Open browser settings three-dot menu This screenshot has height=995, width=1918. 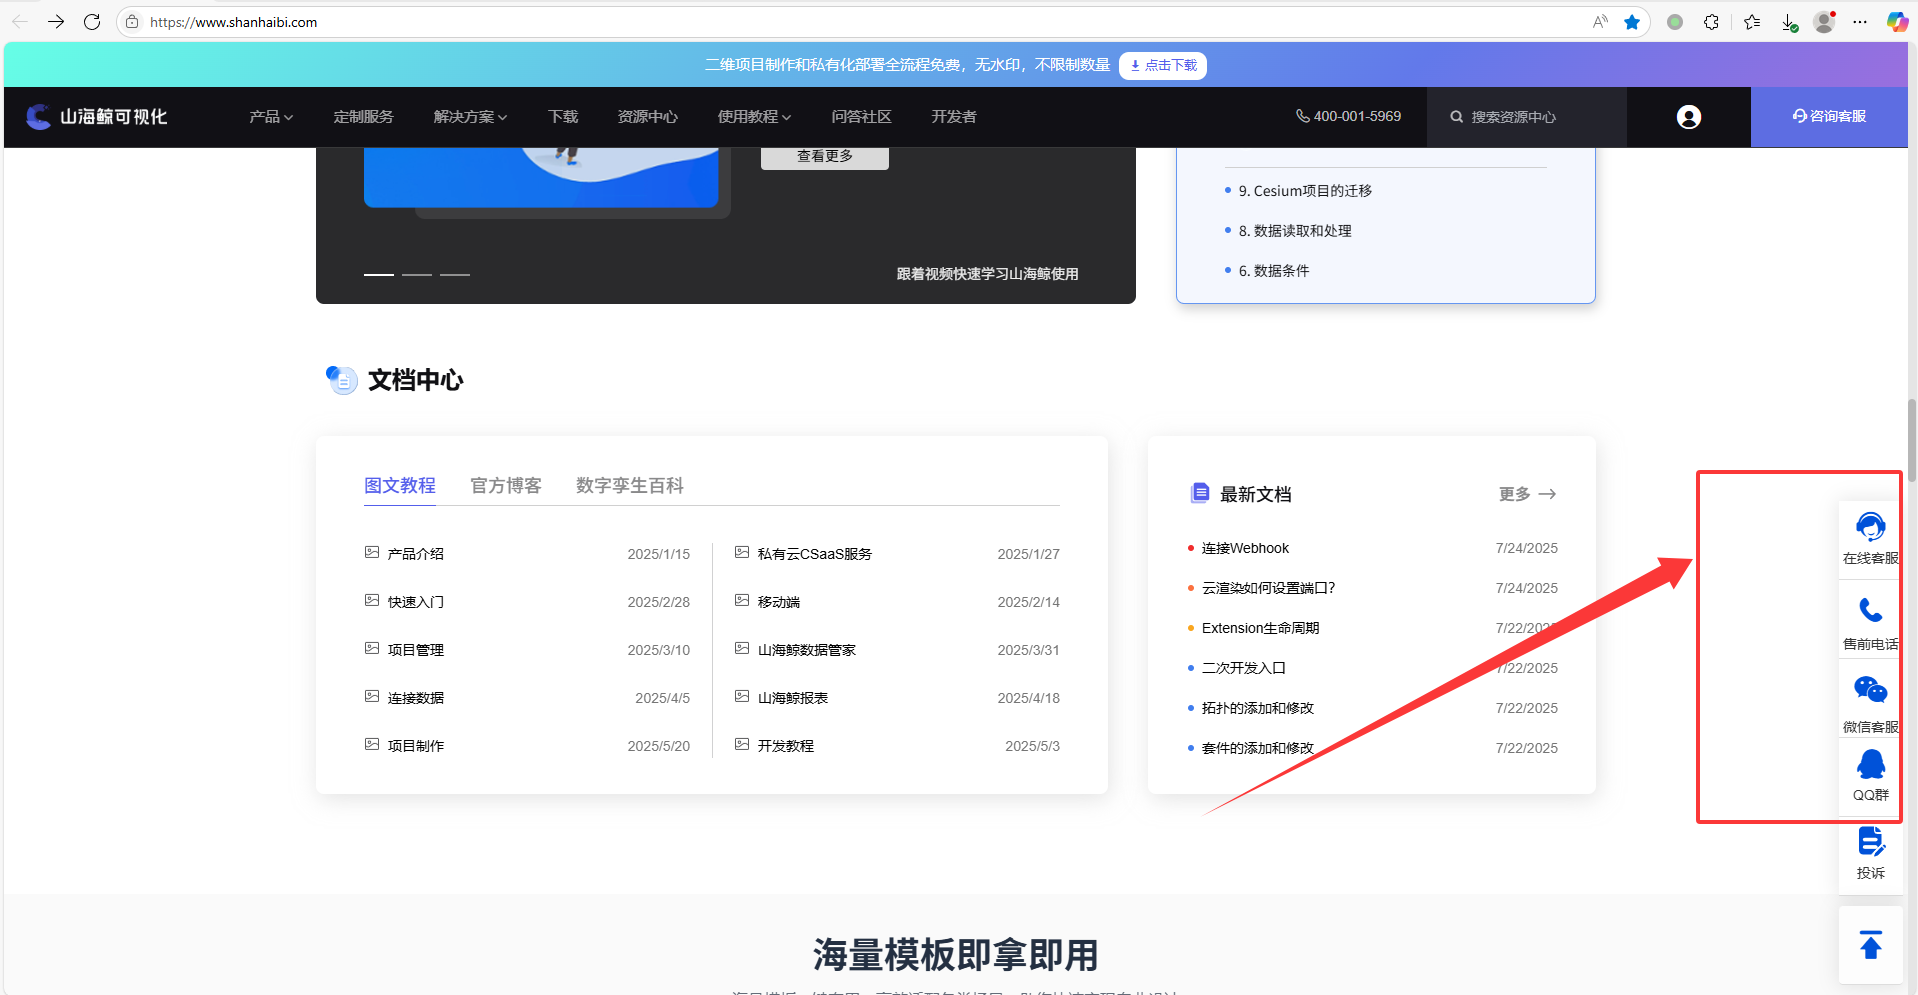pos(1860,22)
